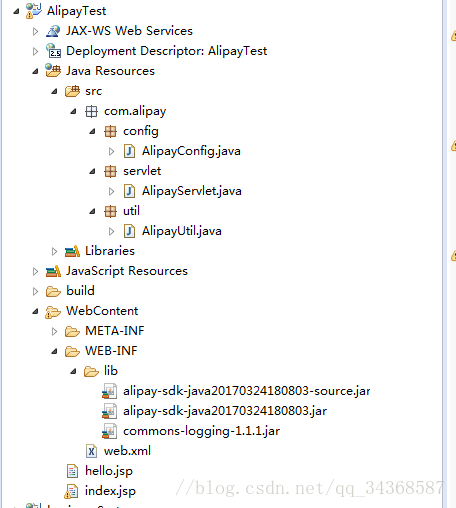Collapse the WebContent folder node
The height and width of the screenshot is (508, 456).
click(x=35, y=312)
